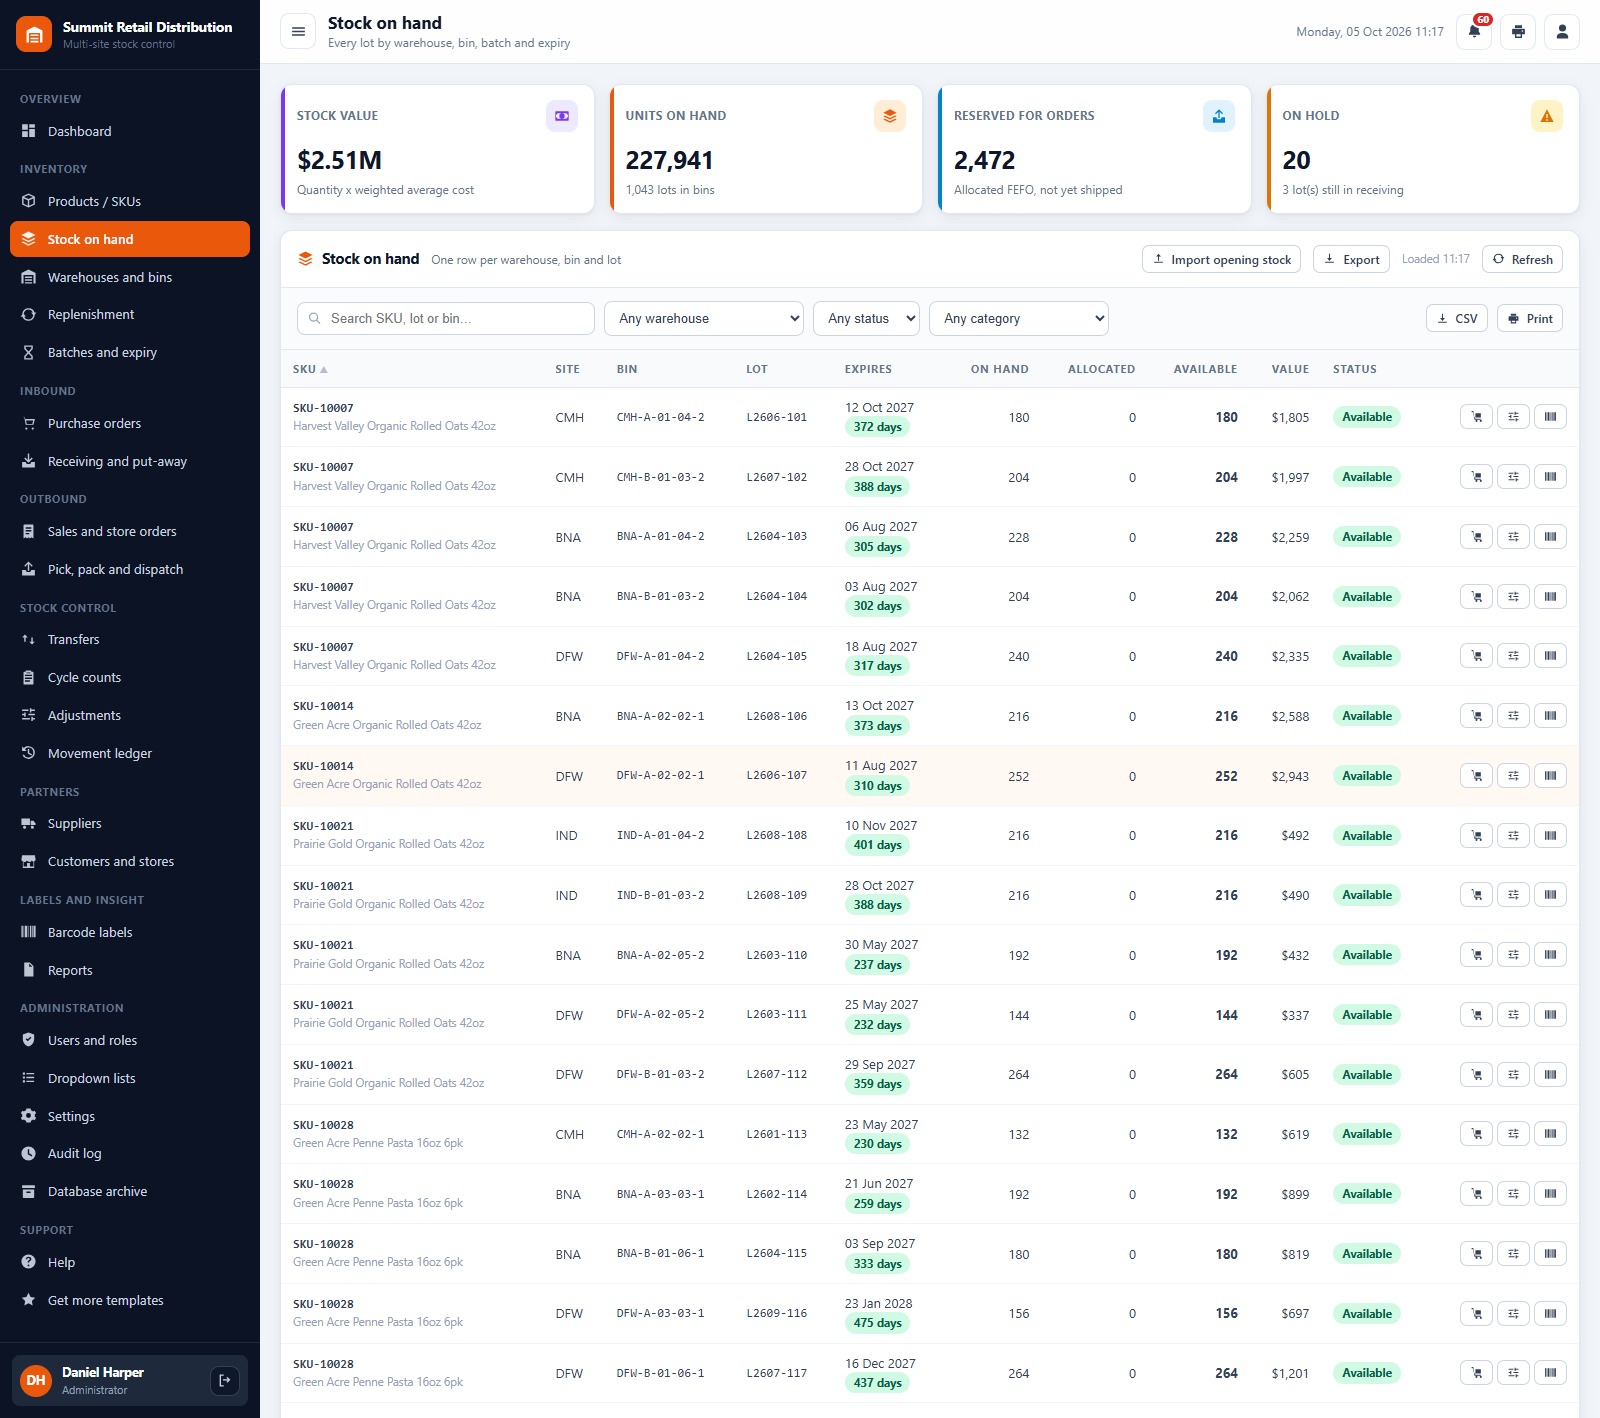This screenshot has width=1600, height=1418.
Task: Click the logout icon beside Daniel Harper
Action: pos(225,1380)
